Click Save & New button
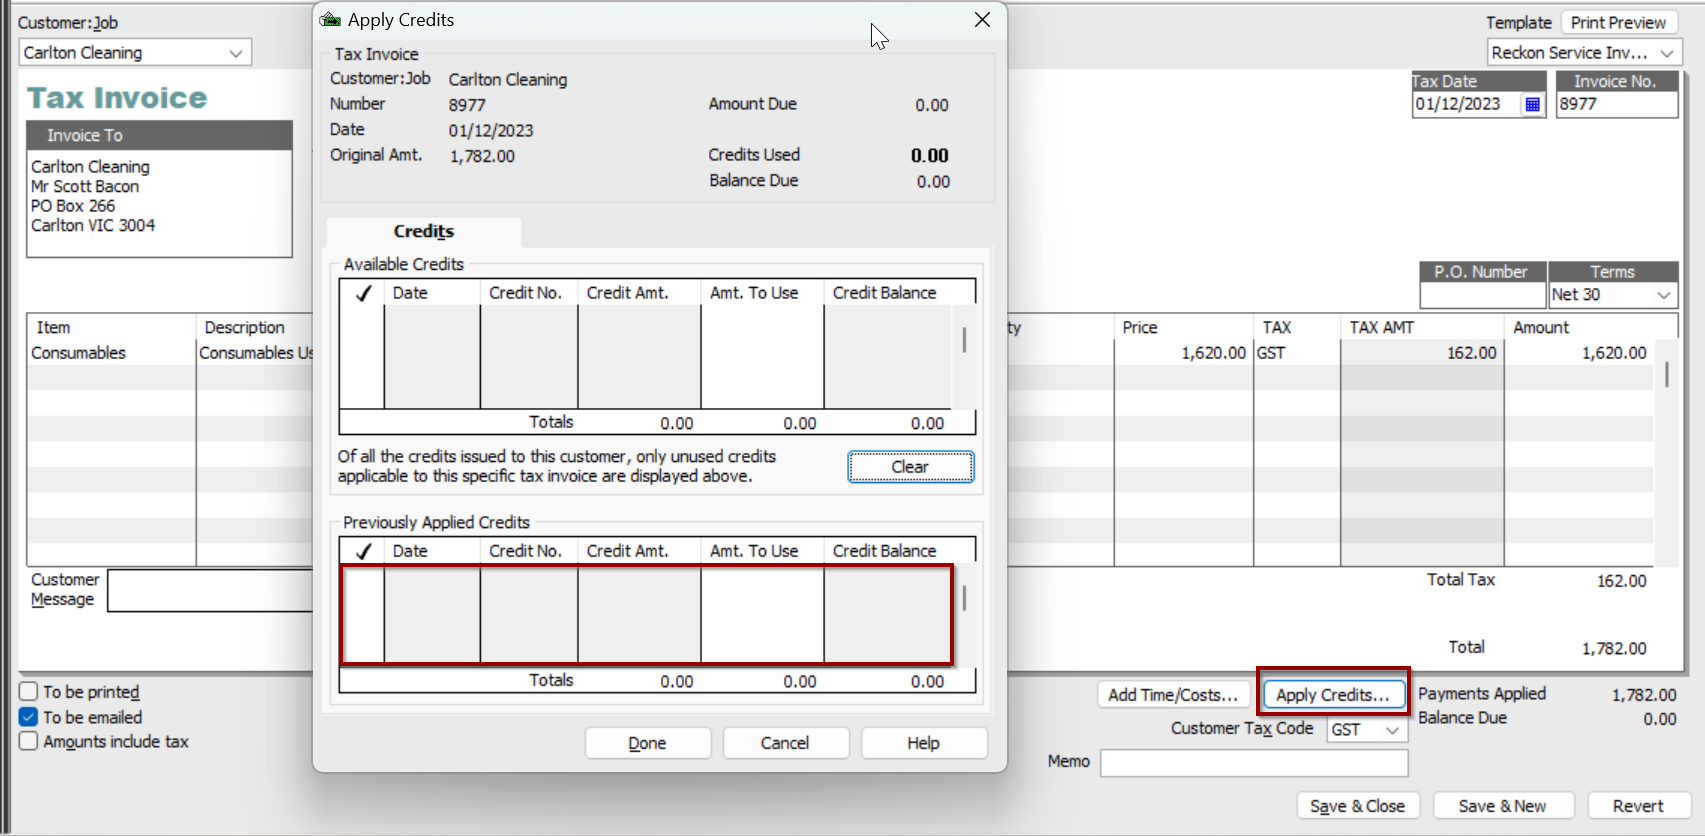 [x=1502, y=806]
